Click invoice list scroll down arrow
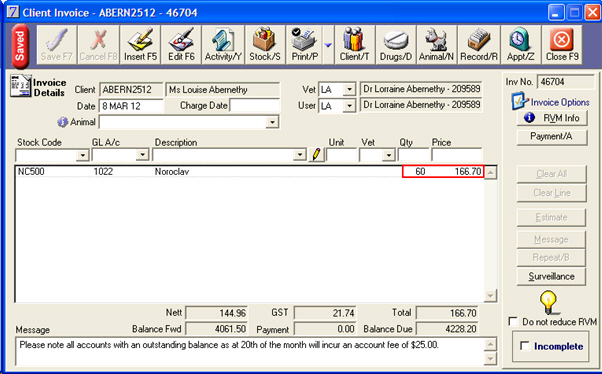The width and height of the screenshot is (602, 374). (490, 295)
